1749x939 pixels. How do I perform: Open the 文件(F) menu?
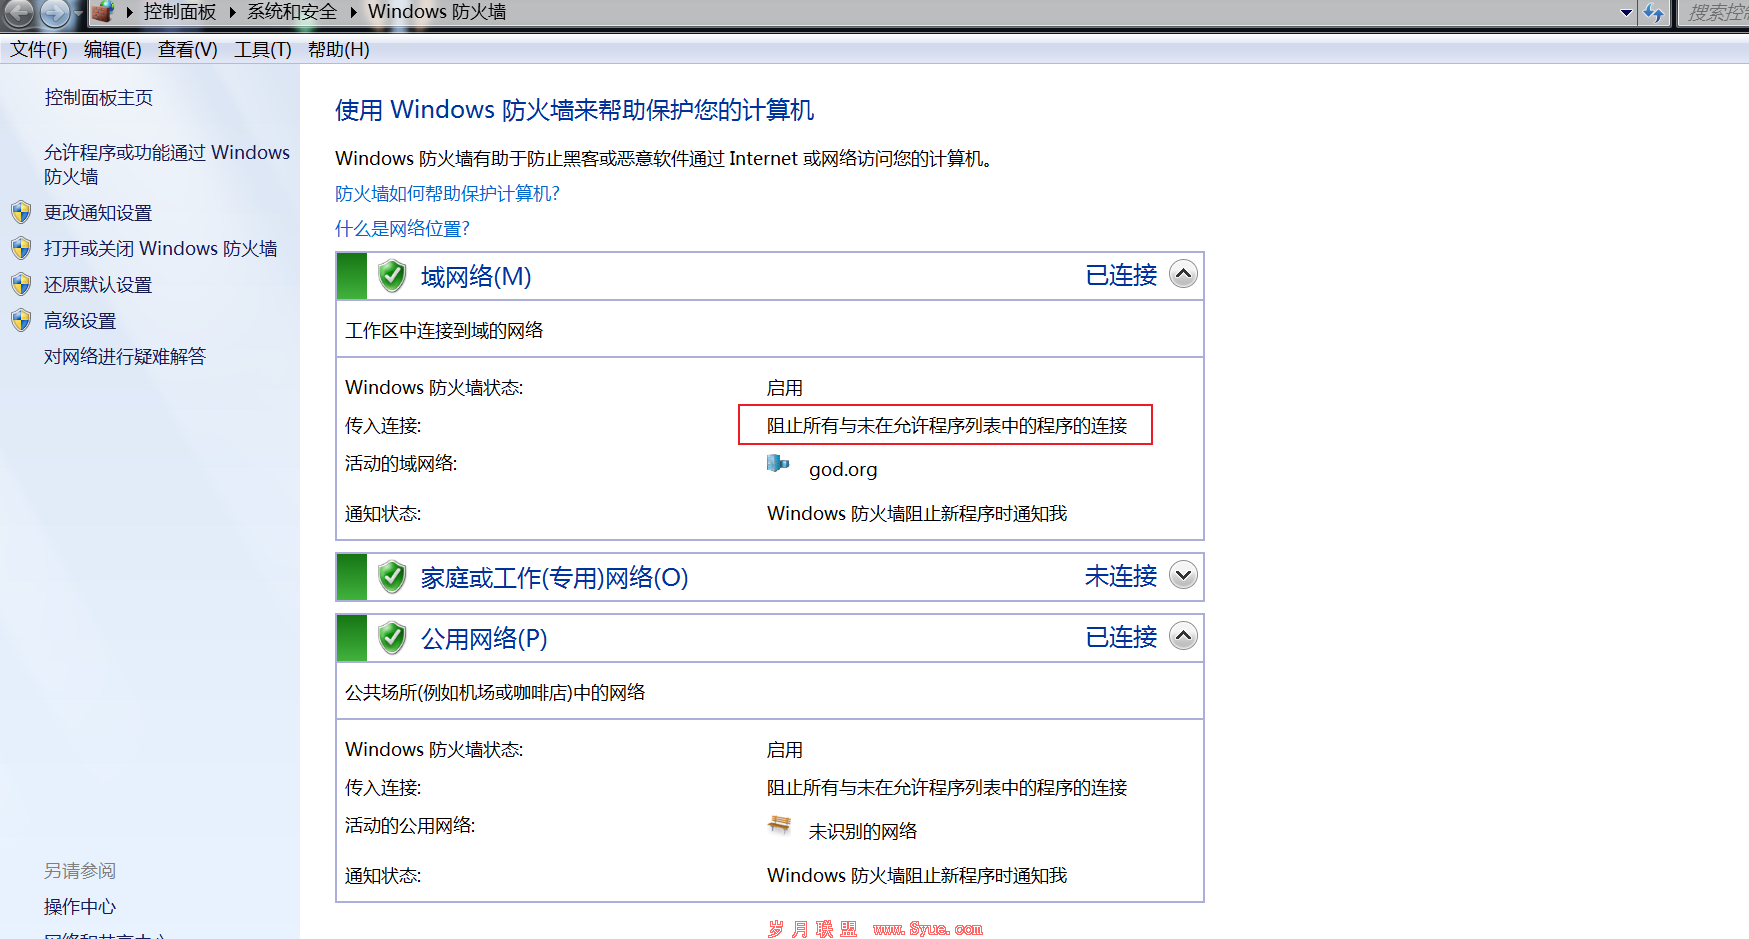click(x=39, y=49)
